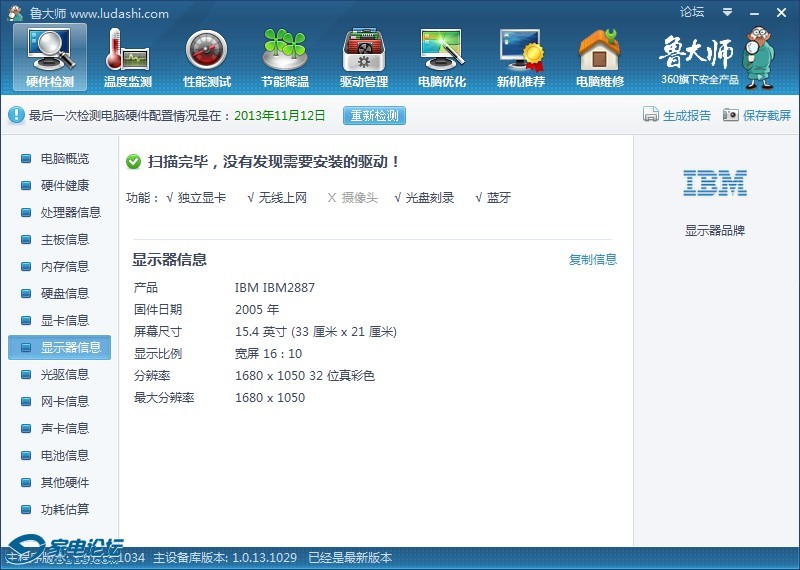The height and width of the screenshot is (570, 800).
Task: Open the 温度监测 temperature monitor
Action: click(x=128, y=58)
